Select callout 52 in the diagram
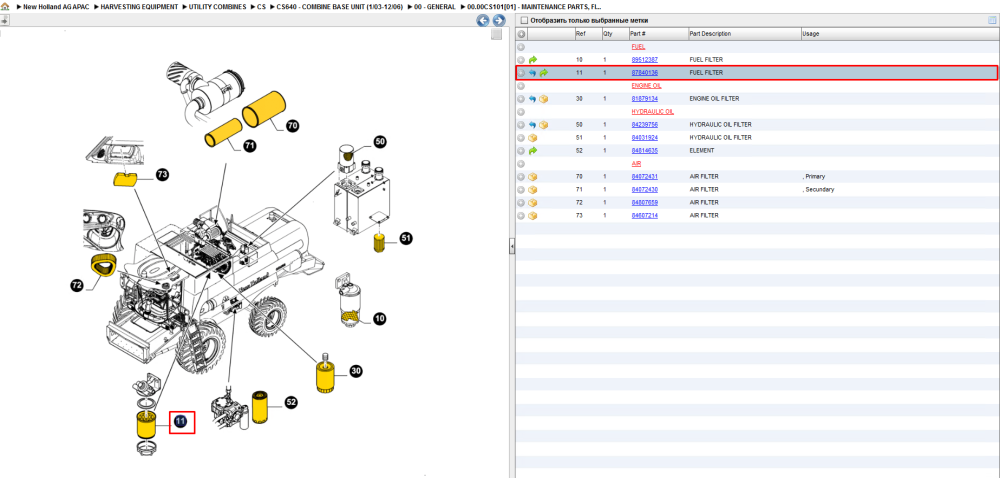The image size is (1000, 478). (291, 402)
